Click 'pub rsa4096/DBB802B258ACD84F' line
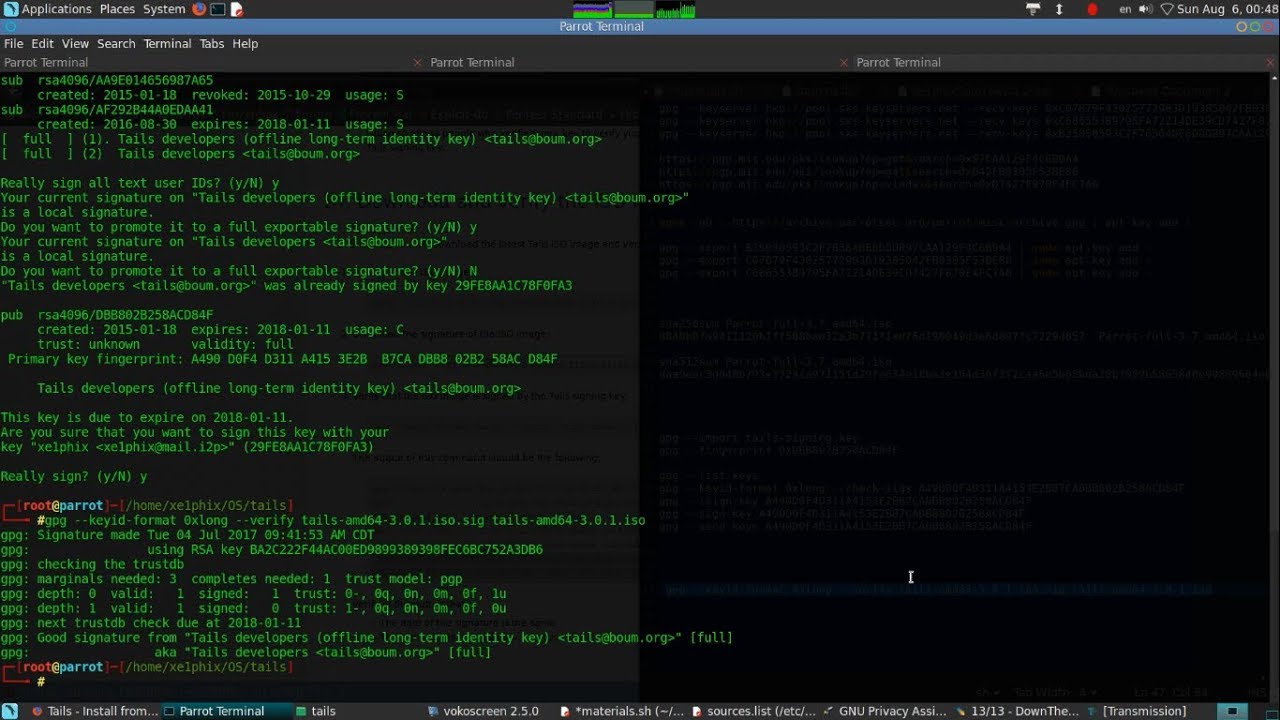The image size is (1280, 720). click(107, 315)
